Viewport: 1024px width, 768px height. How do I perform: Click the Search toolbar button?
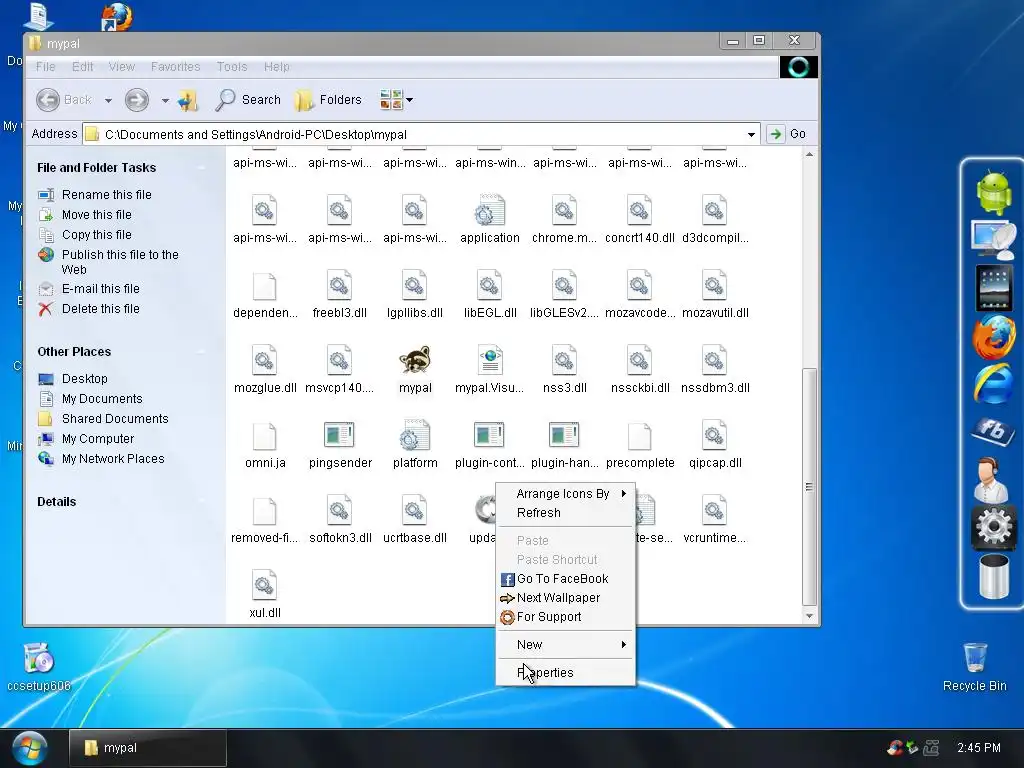coord(248,100)
